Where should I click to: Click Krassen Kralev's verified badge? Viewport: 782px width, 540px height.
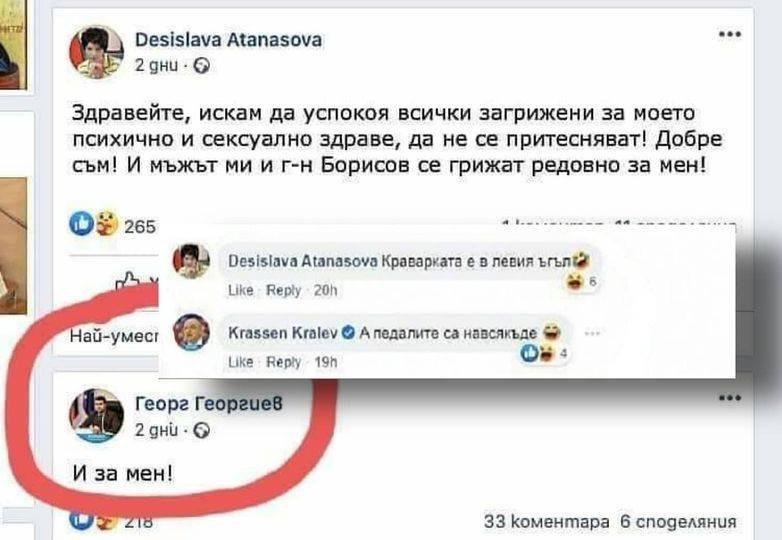click(349, 332)
